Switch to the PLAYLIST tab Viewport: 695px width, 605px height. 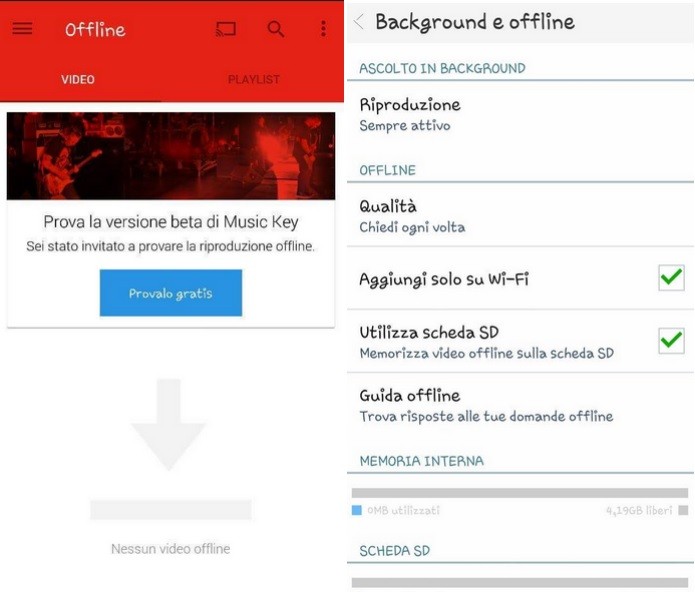click(254, 80)
